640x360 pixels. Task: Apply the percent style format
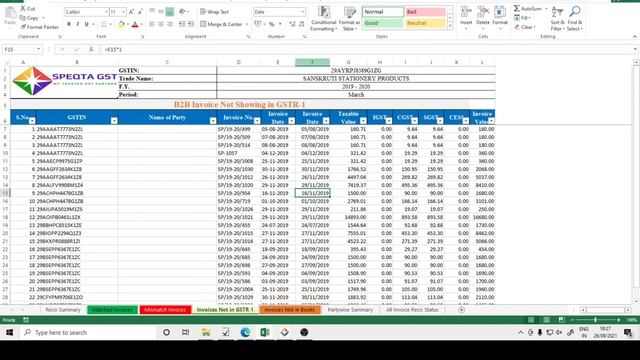click(x=271, y=24)
